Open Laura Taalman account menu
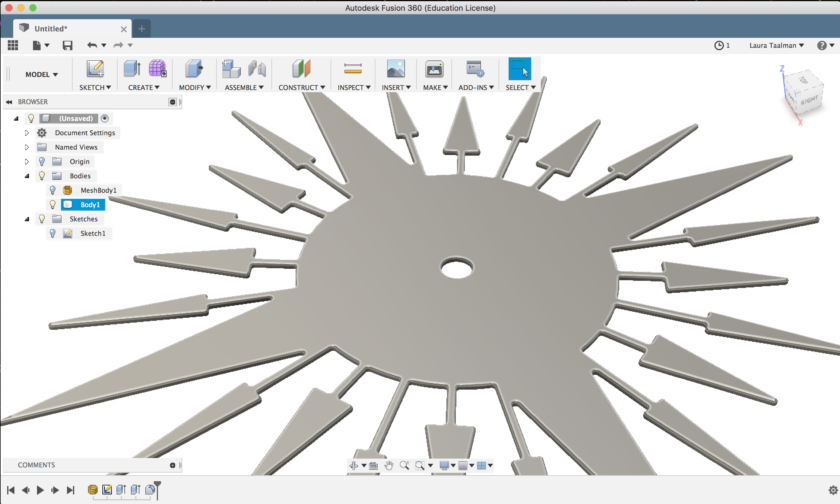 [776, 45]
